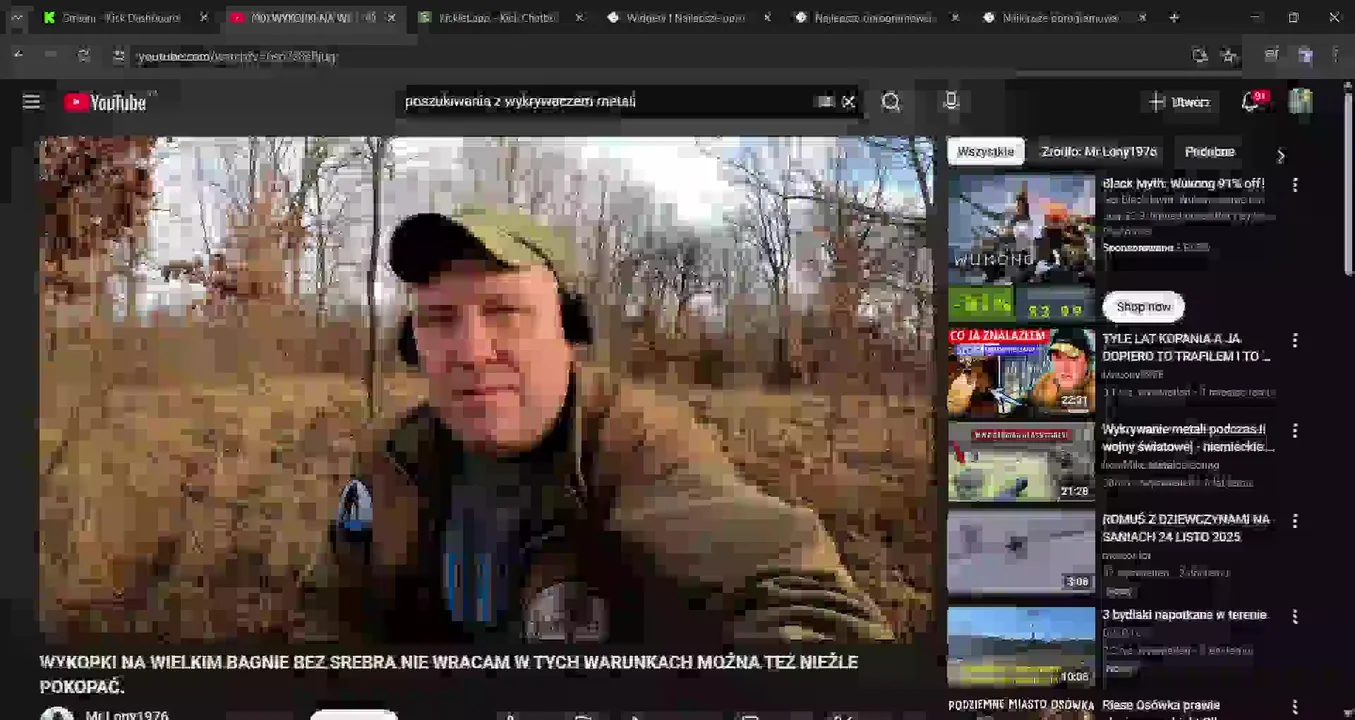Open options for TYLE LAT KOPANIA video
The width and height of the screenshot is (1355, 720).
tap(1295, 341)
